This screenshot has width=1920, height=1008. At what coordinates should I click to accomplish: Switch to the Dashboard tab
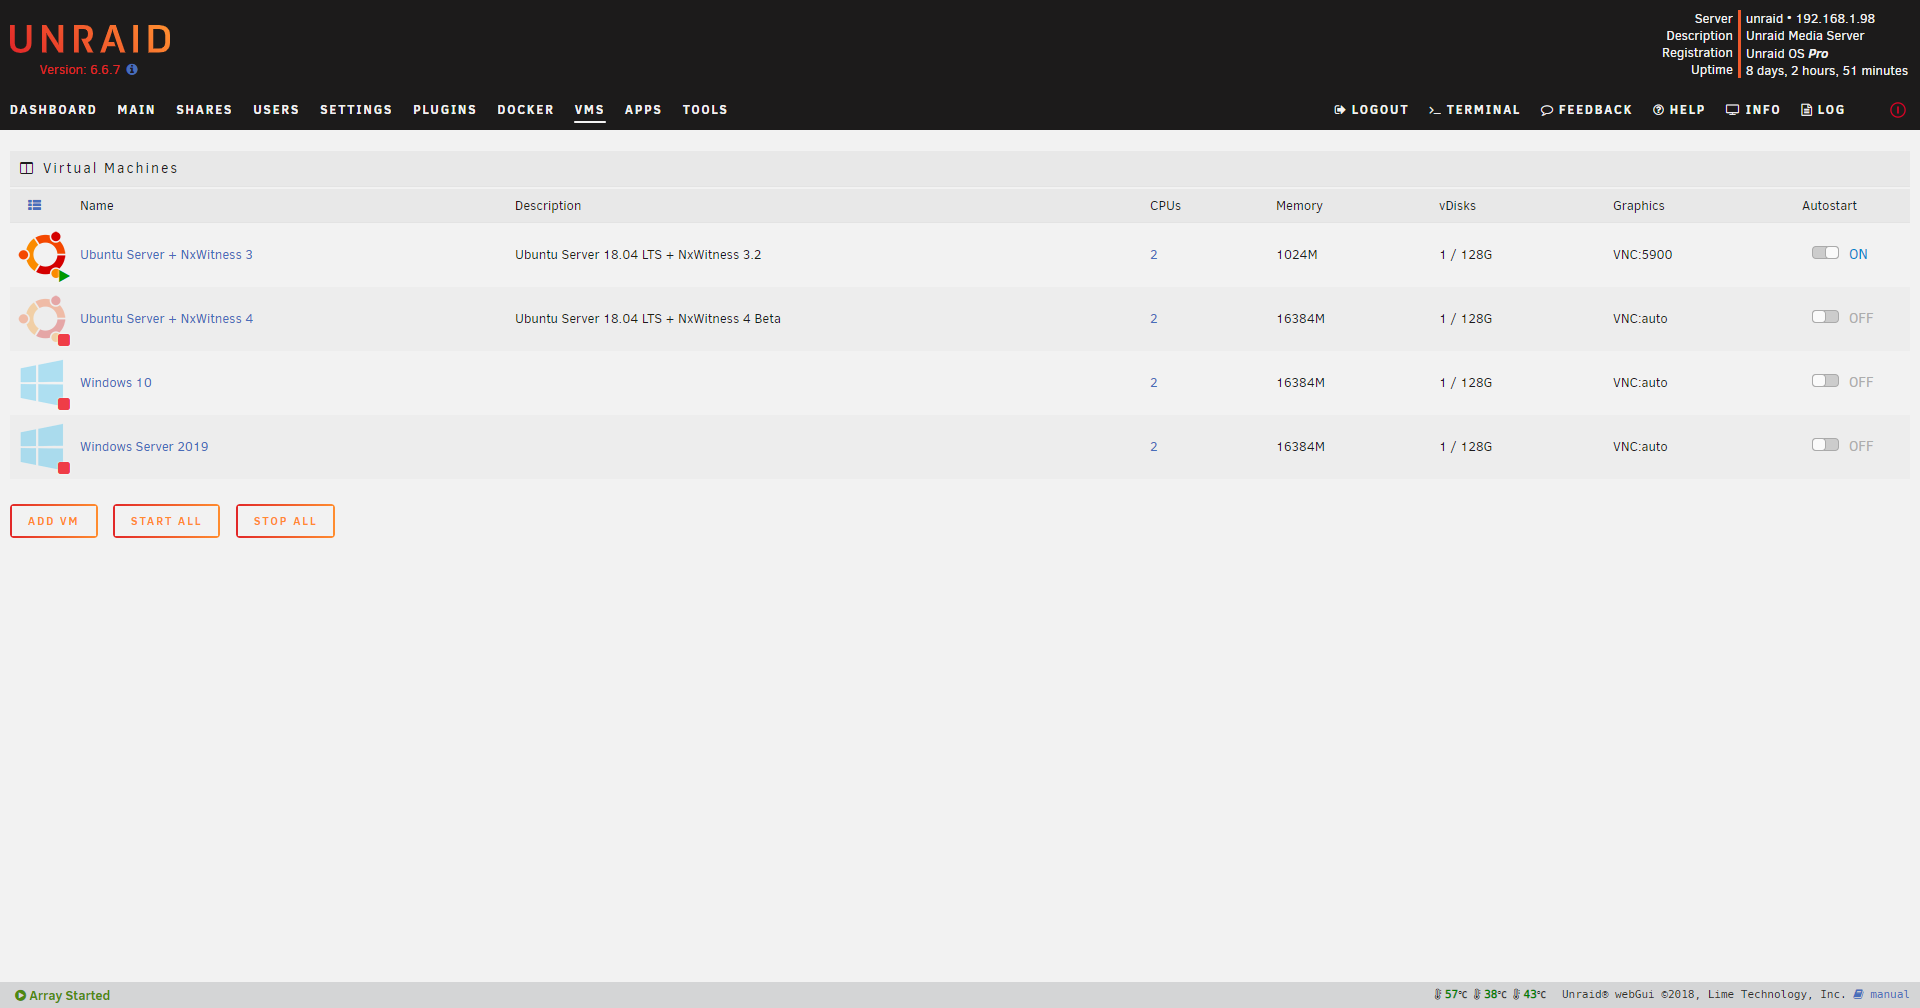click(x=53, y=110)
